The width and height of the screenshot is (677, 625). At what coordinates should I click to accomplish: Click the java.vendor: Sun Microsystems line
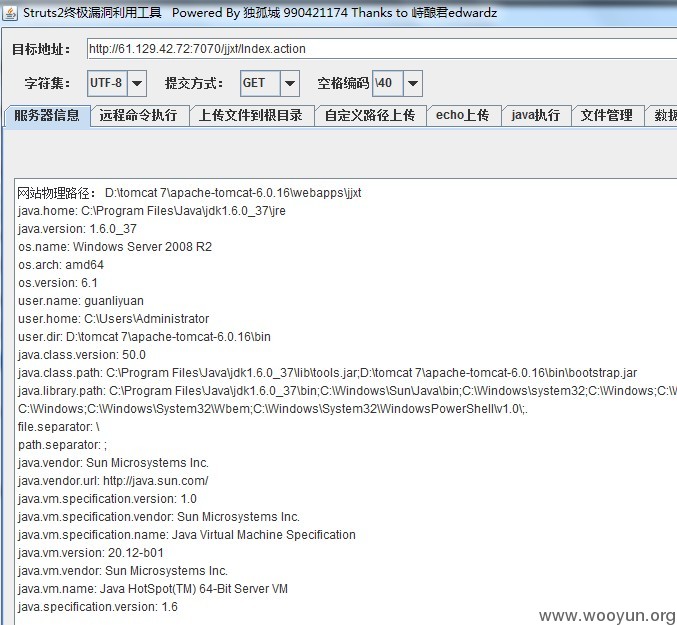[x=113, y=463]
